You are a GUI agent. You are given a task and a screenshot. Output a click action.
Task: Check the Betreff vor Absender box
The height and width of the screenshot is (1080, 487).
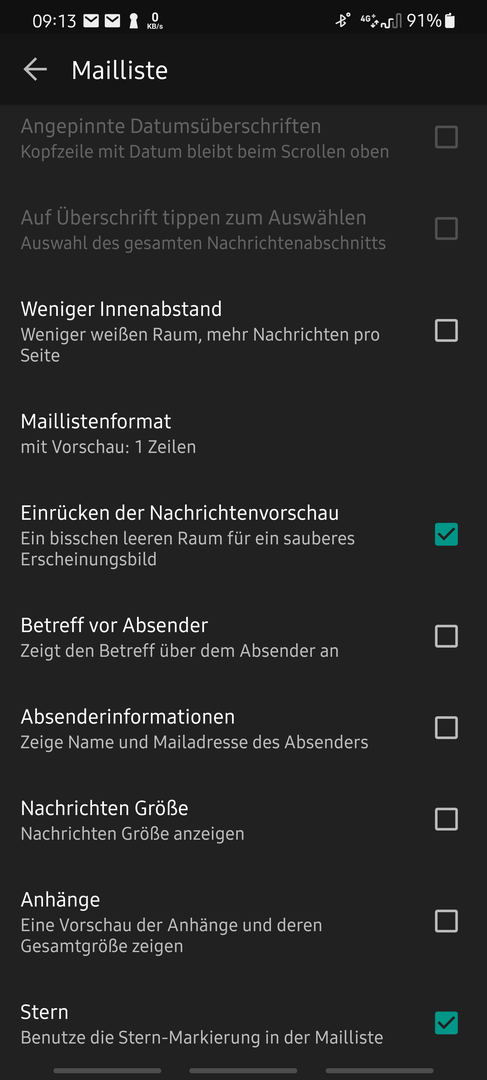point(446,636)
